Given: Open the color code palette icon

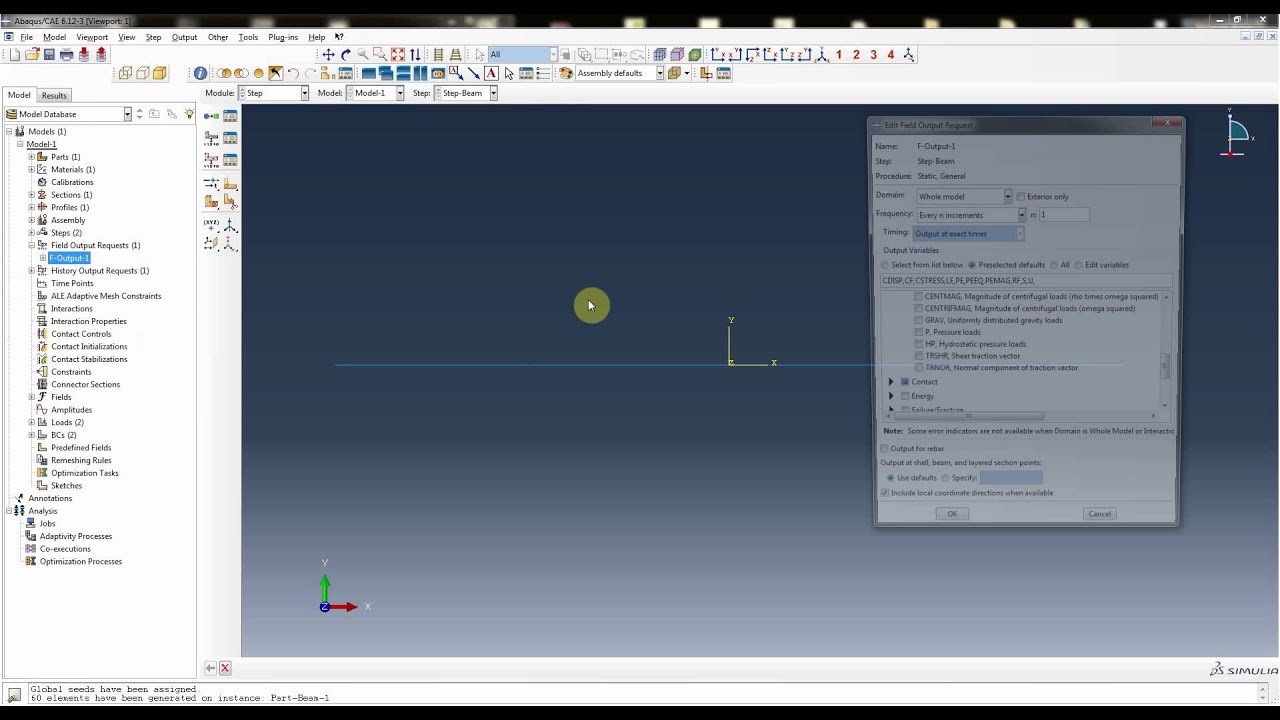Looking at the screenshot, I should click(x=566, y=73).
